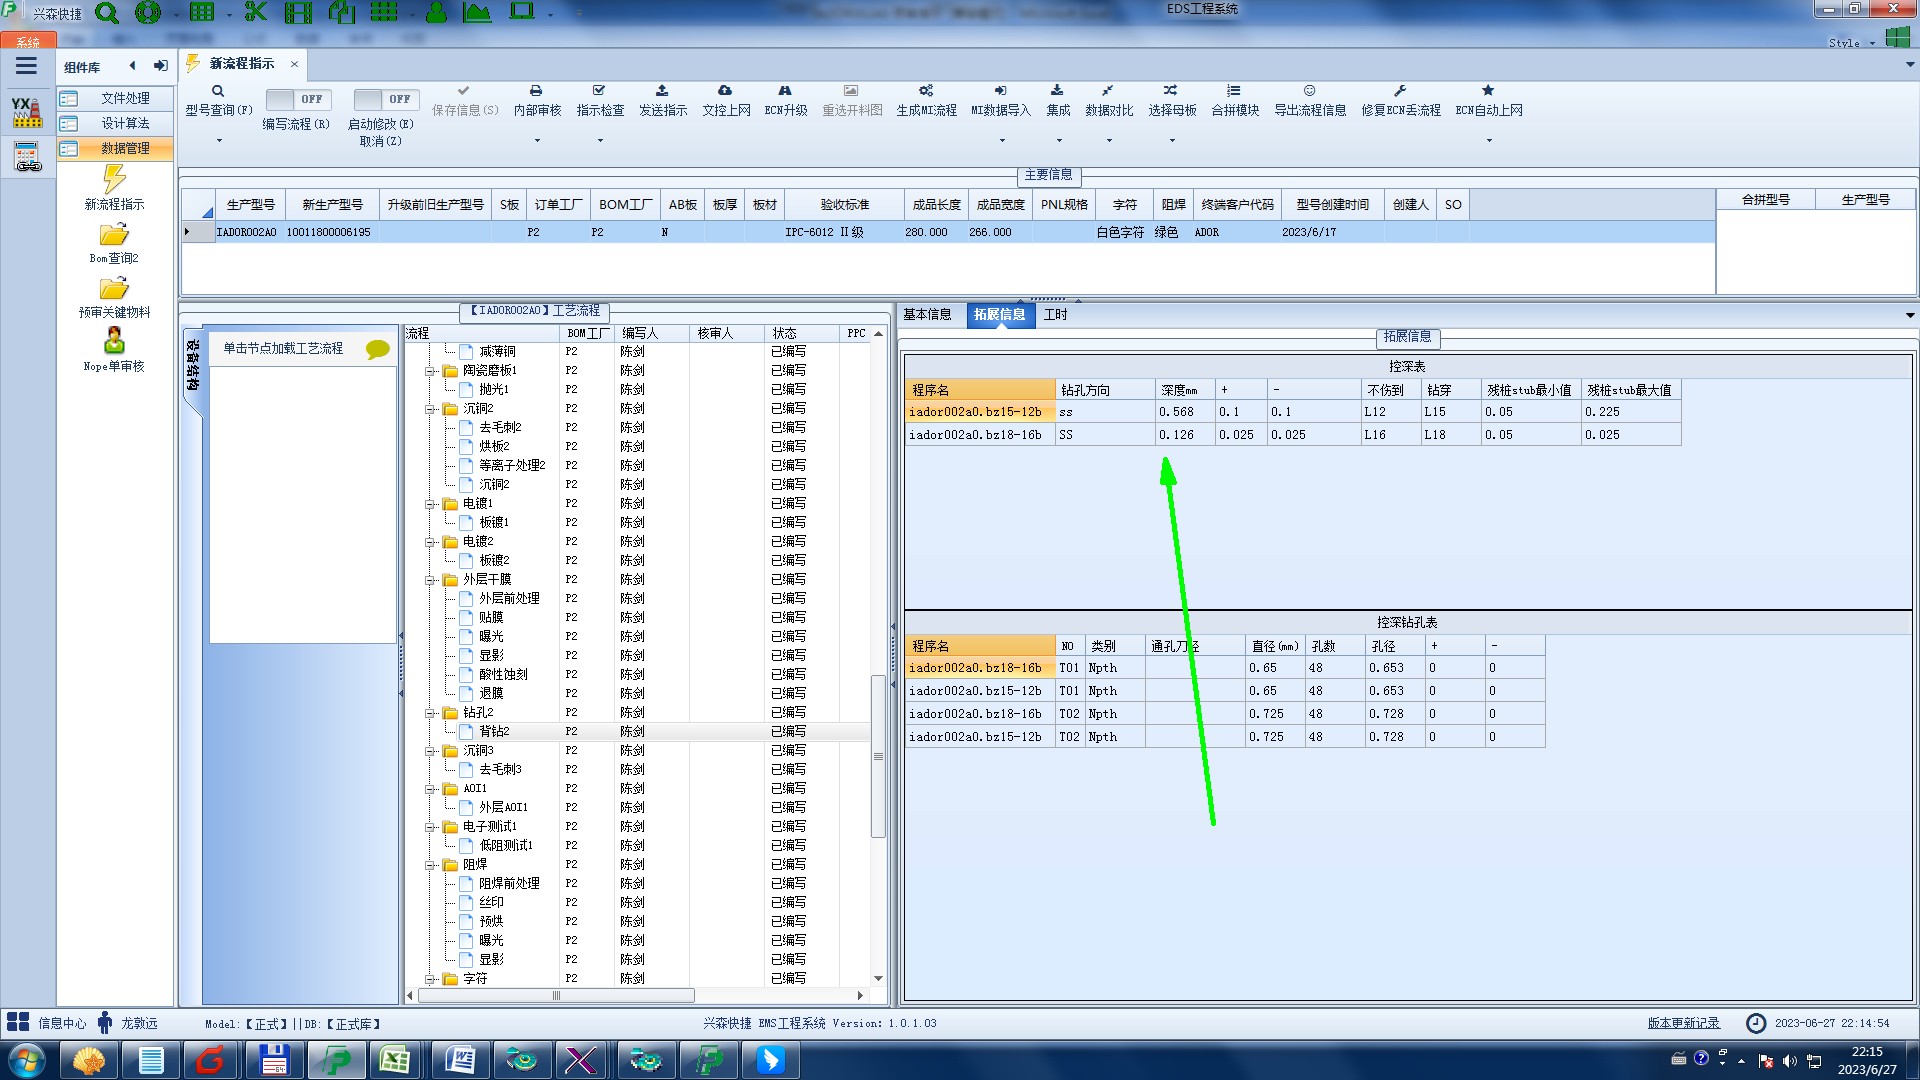Viewport: 1920px width, 1080px height.
Task: Click the ECN自动上网 star icon
Action: [1488, 91]
